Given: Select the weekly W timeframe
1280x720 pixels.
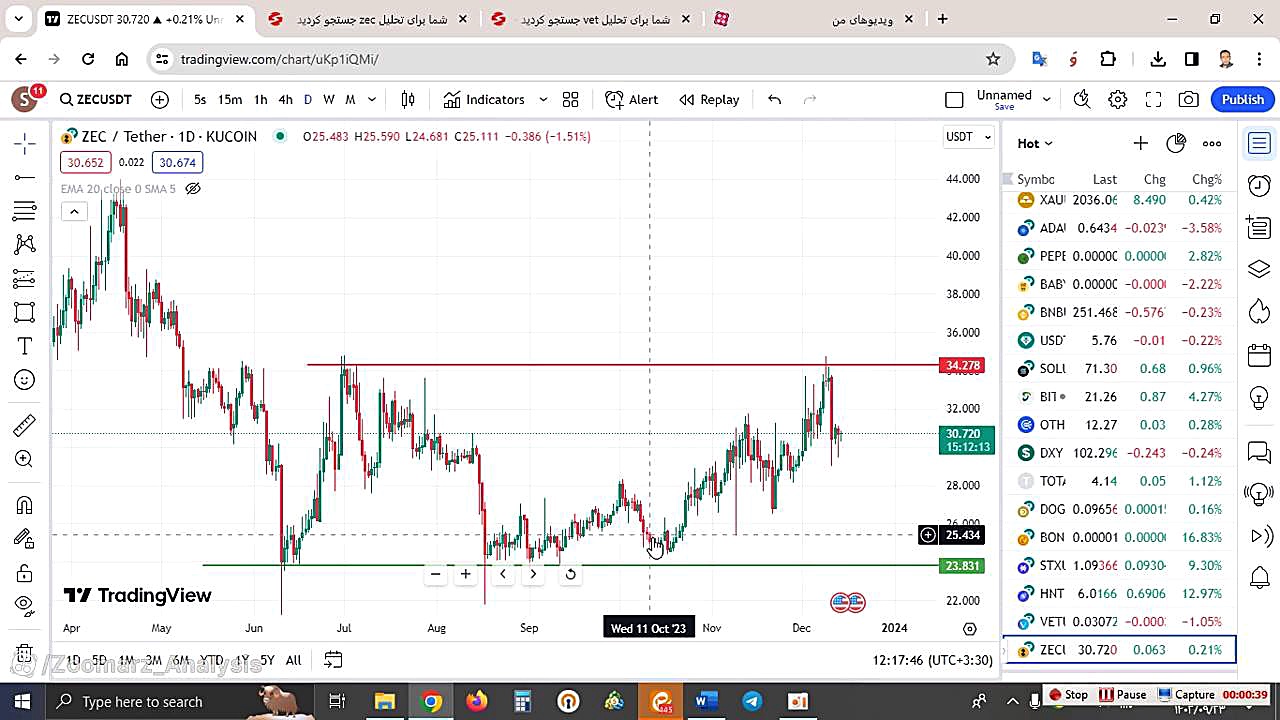Looking at the screenshot, I should (329, 99).
